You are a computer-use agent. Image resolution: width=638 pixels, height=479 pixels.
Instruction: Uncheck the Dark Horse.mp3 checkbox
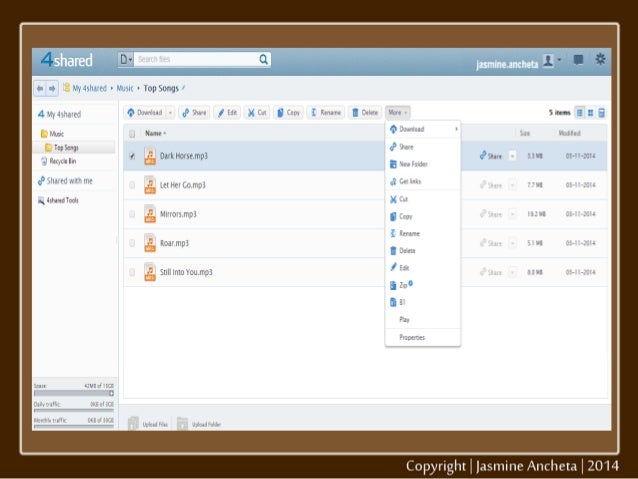(132, 156)
